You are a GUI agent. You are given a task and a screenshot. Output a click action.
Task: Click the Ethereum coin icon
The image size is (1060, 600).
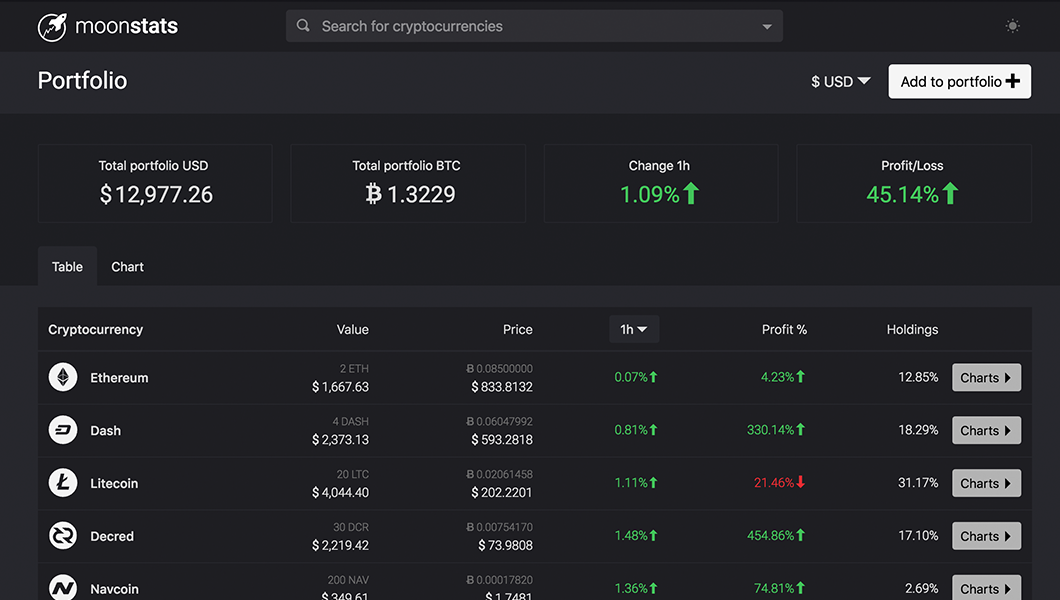point(63,377)
